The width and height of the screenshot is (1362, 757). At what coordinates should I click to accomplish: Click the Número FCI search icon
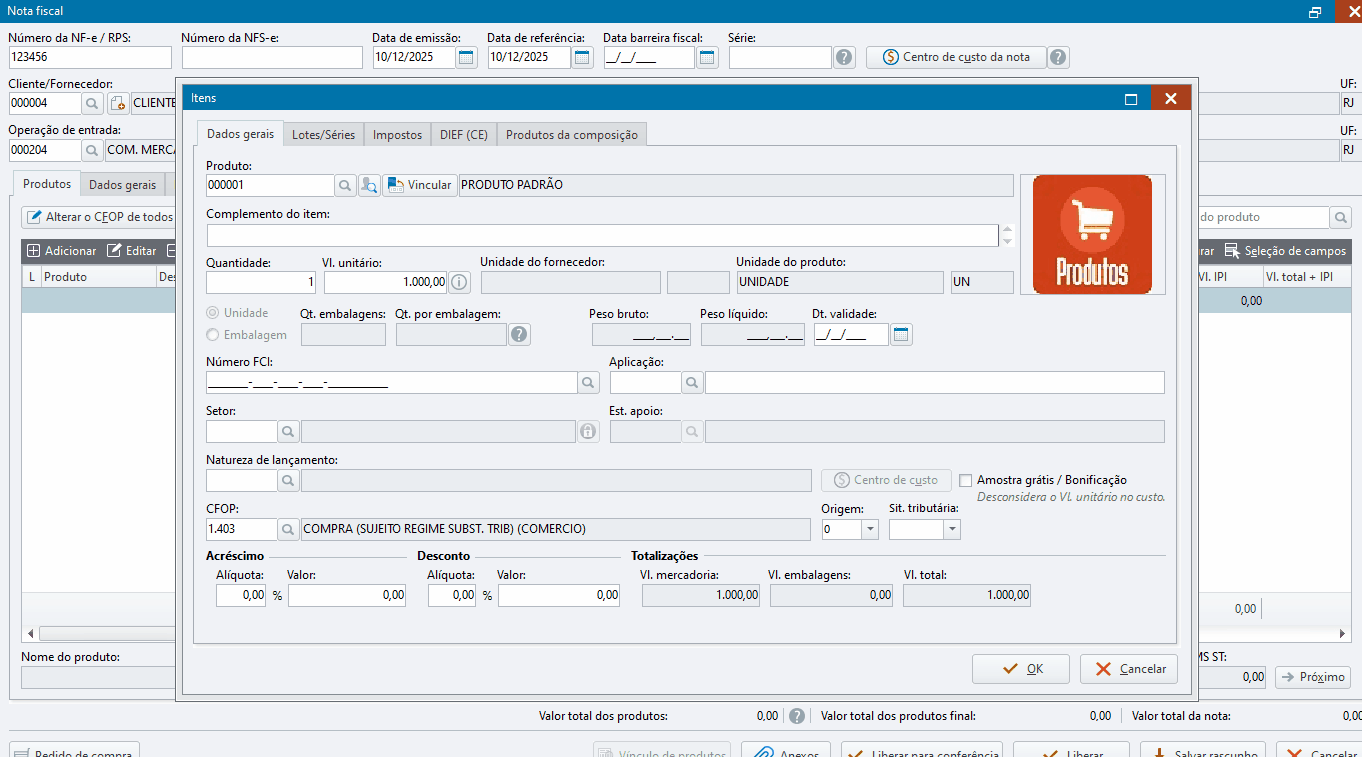[x=588, y=382]
